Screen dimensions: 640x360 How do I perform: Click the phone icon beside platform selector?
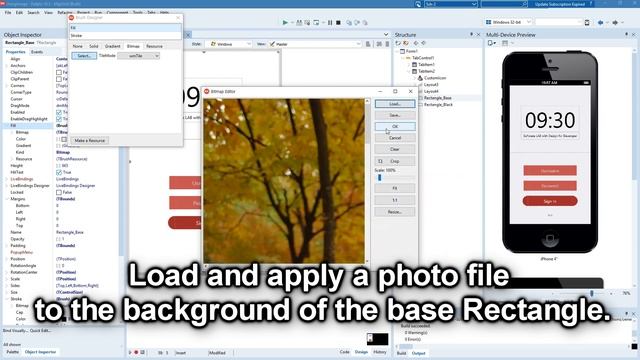tap(587, 22)
